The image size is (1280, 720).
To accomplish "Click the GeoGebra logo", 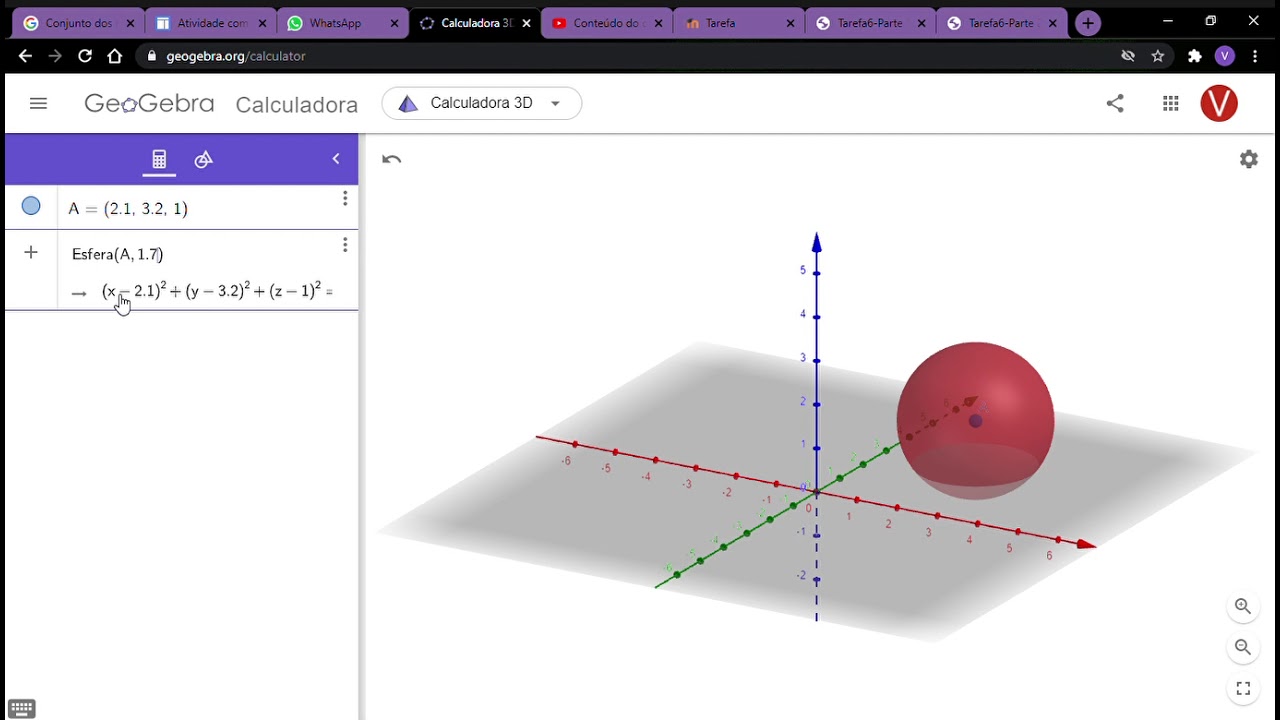I will (x=149, y=103).
